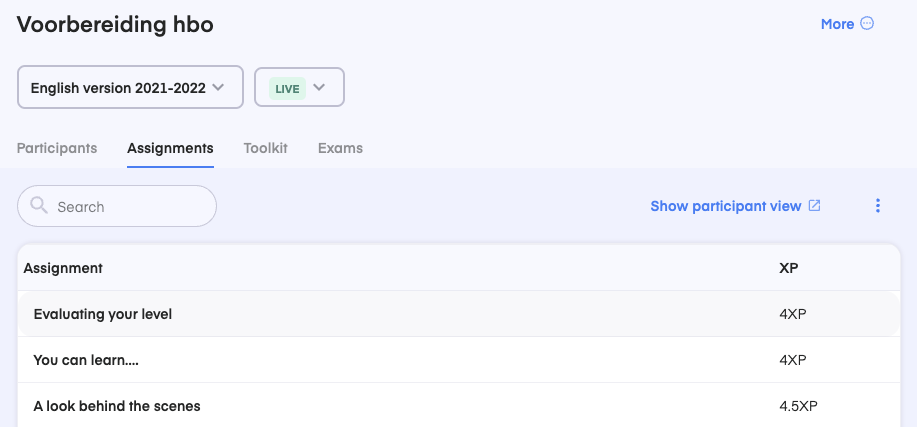The height and width of the screenshot is (427, 917).
Task: Click the chevron next to LIVE badge
Action: point(320,87)
